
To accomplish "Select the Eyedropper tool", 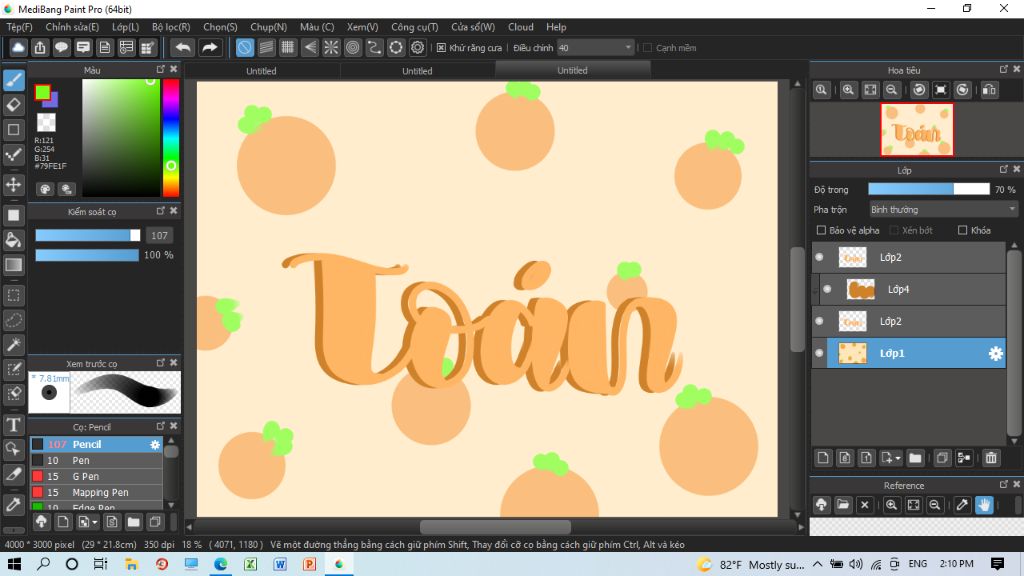I will [x=14, y=505].
